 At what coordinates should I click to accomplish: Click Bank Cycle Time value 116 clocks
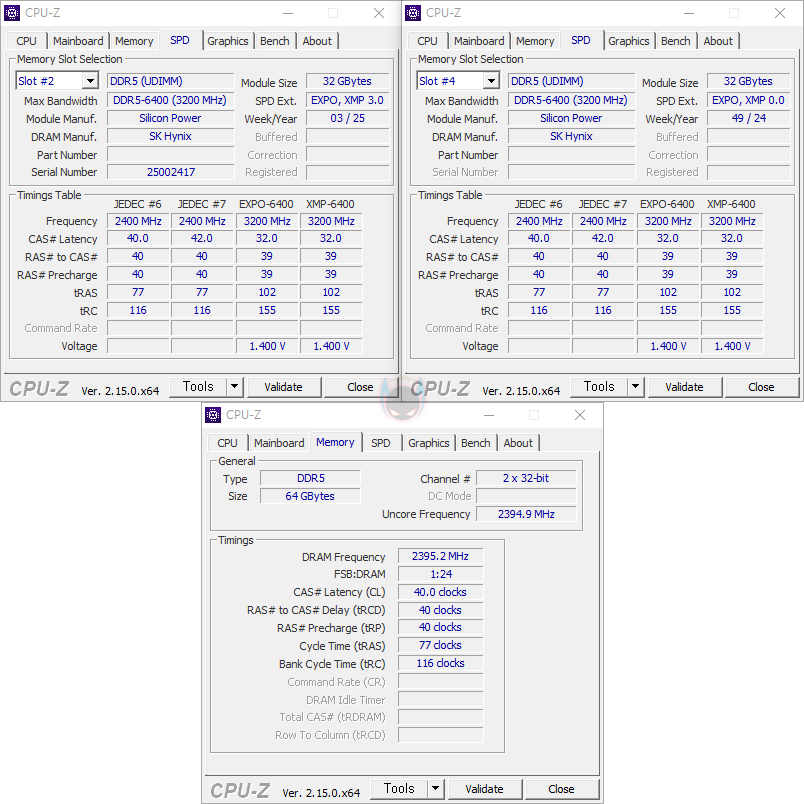[x=440, y=664]
